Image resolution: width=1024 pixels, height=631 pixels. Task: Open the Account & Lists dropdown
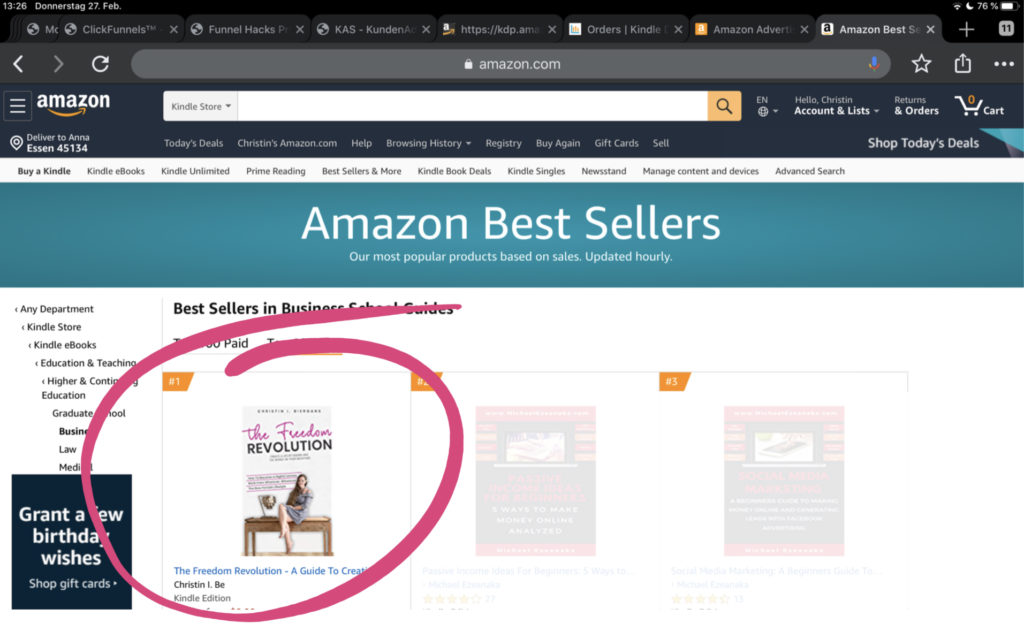pyautogui.click(x=836, y=105)
